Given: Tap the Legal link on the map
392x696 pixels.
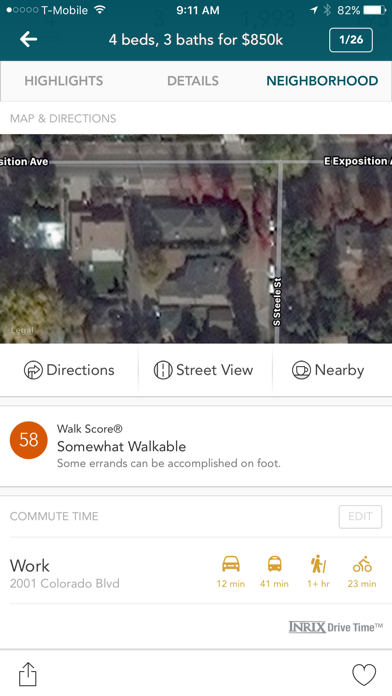Looking at the screenshot, I should 22,330.
